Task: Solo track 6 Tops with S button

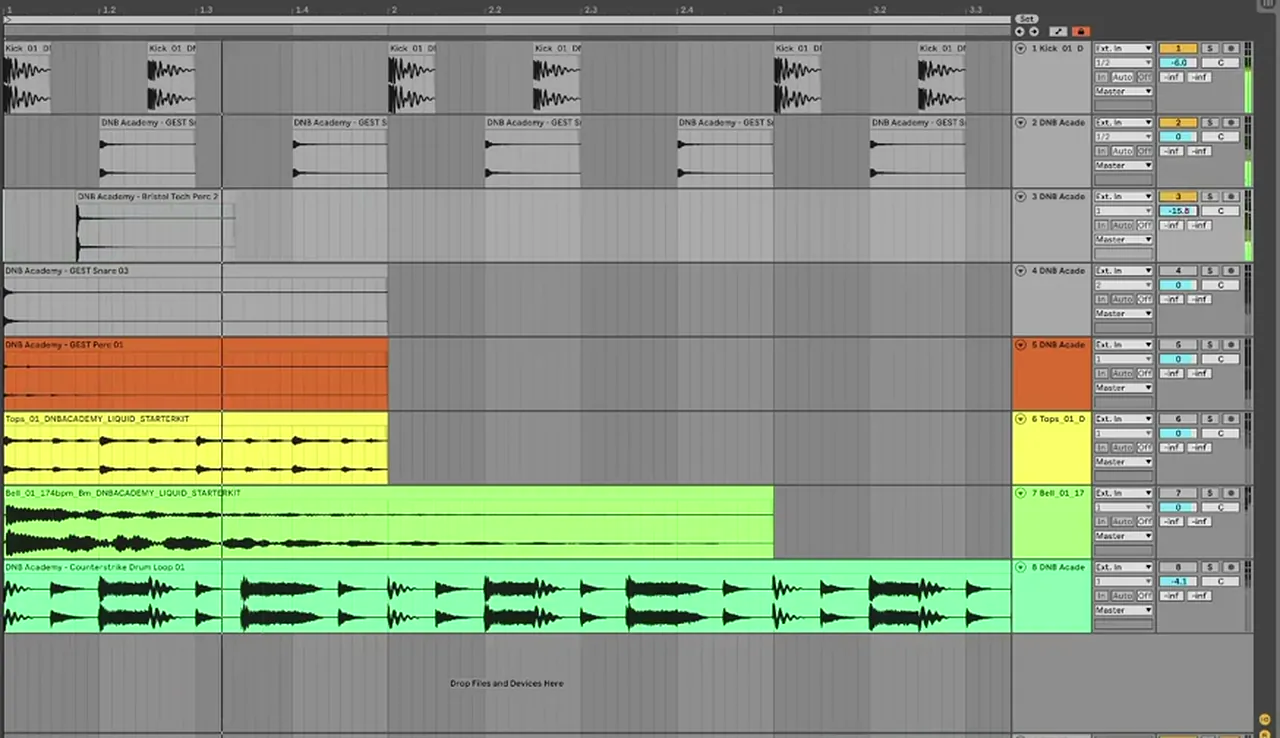Action: [x=1210, y=418]
